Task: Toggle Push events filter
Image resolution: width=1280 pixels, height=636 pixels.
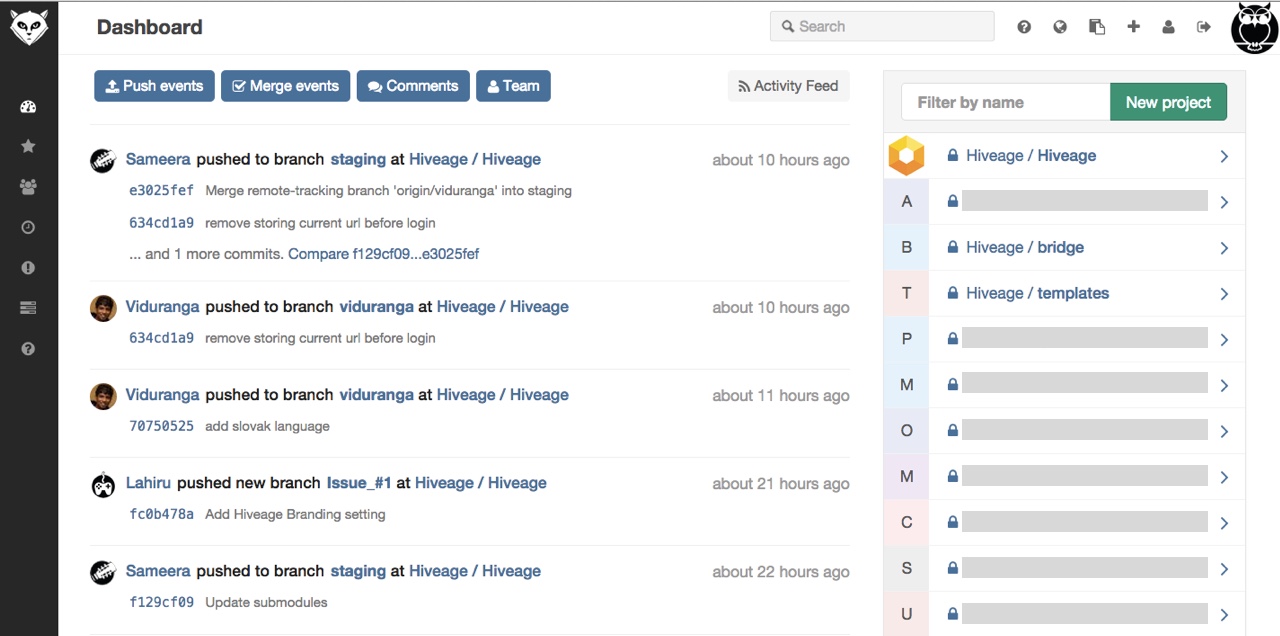Action: pos(154,86)
